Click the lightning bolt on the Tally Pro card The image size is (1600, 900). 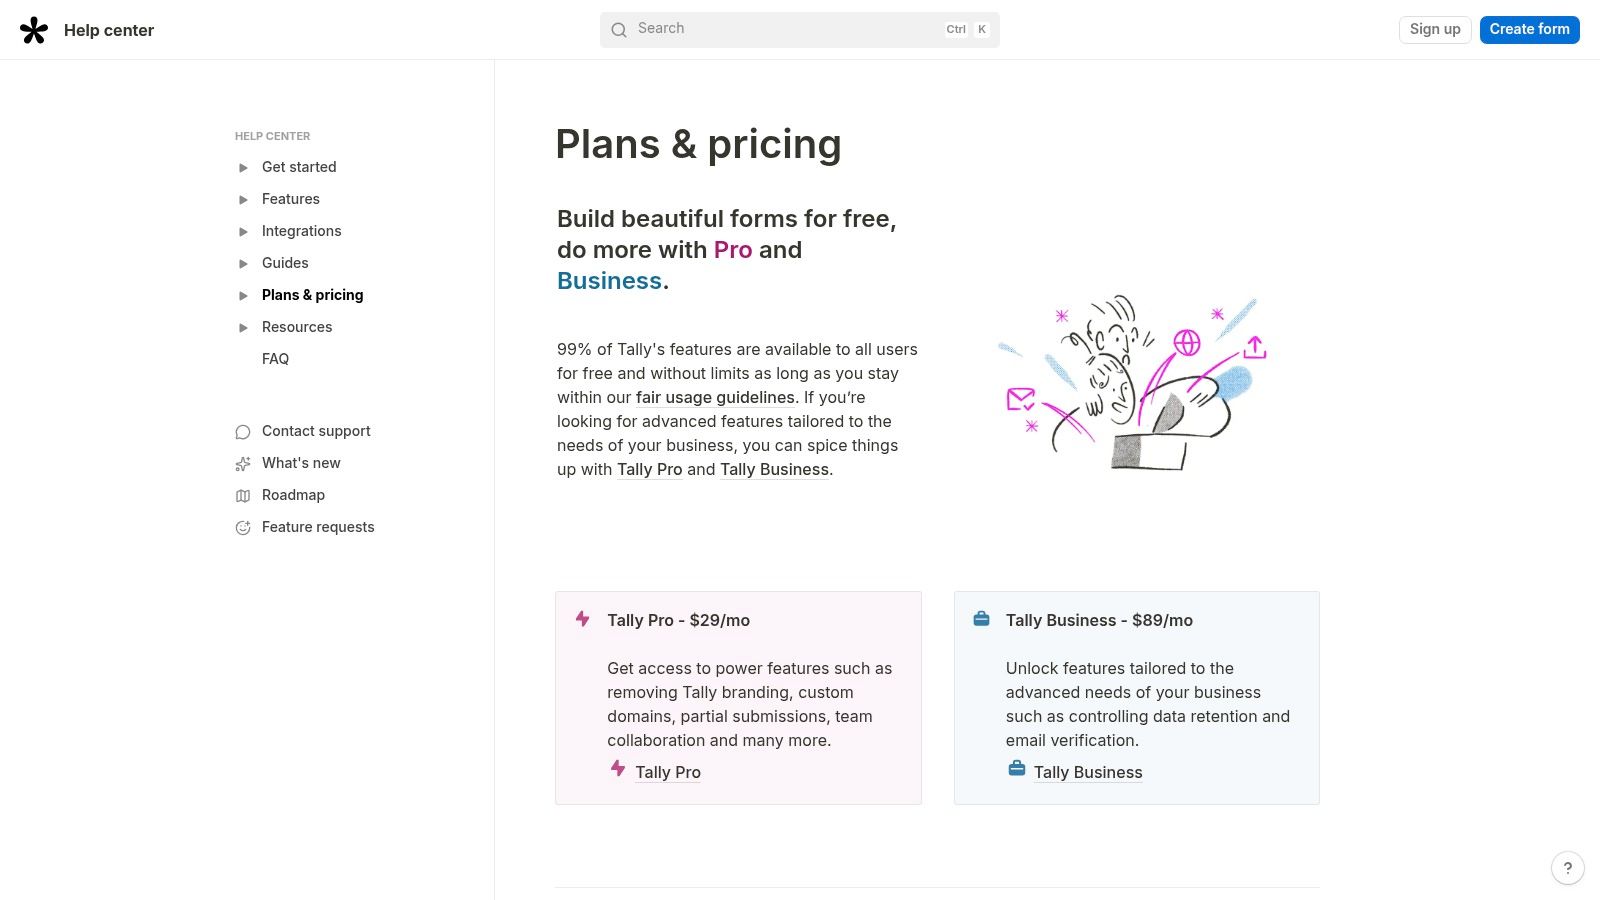[x=582, y=619]
